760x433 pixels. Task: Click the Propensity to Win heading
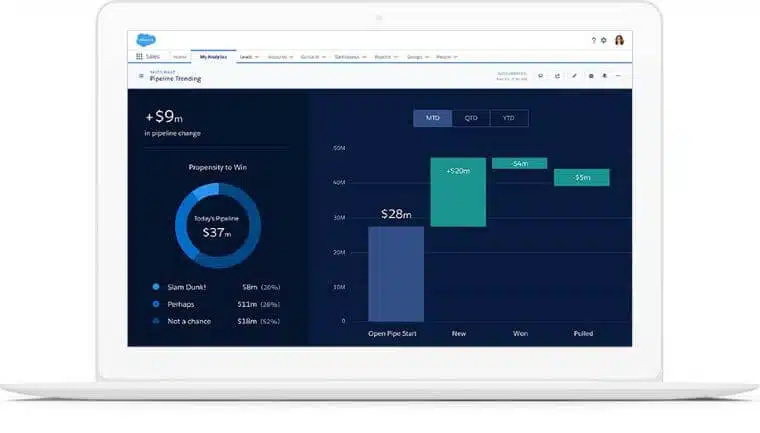[218, 167]
